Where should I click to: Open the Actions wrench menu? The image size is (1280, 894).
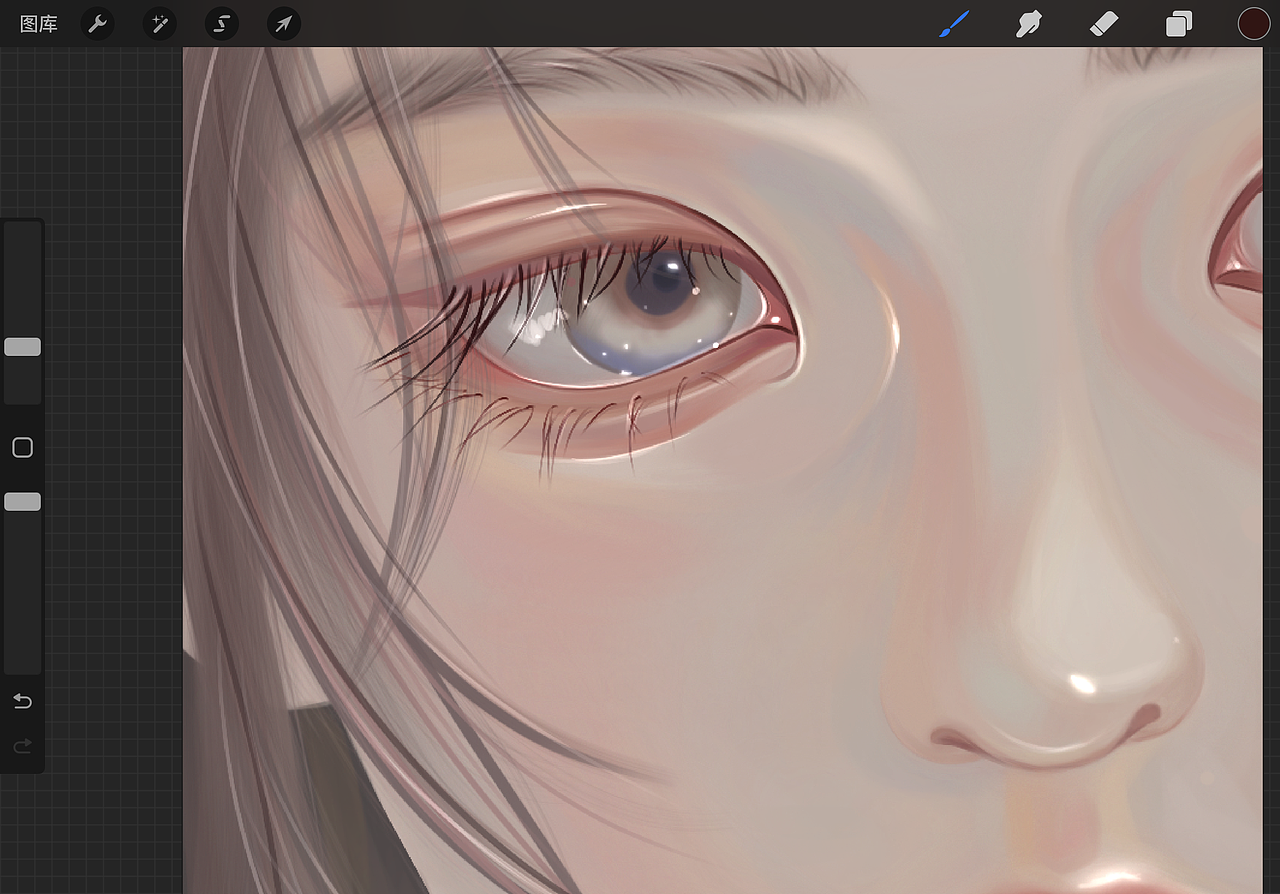coord(97,23)
